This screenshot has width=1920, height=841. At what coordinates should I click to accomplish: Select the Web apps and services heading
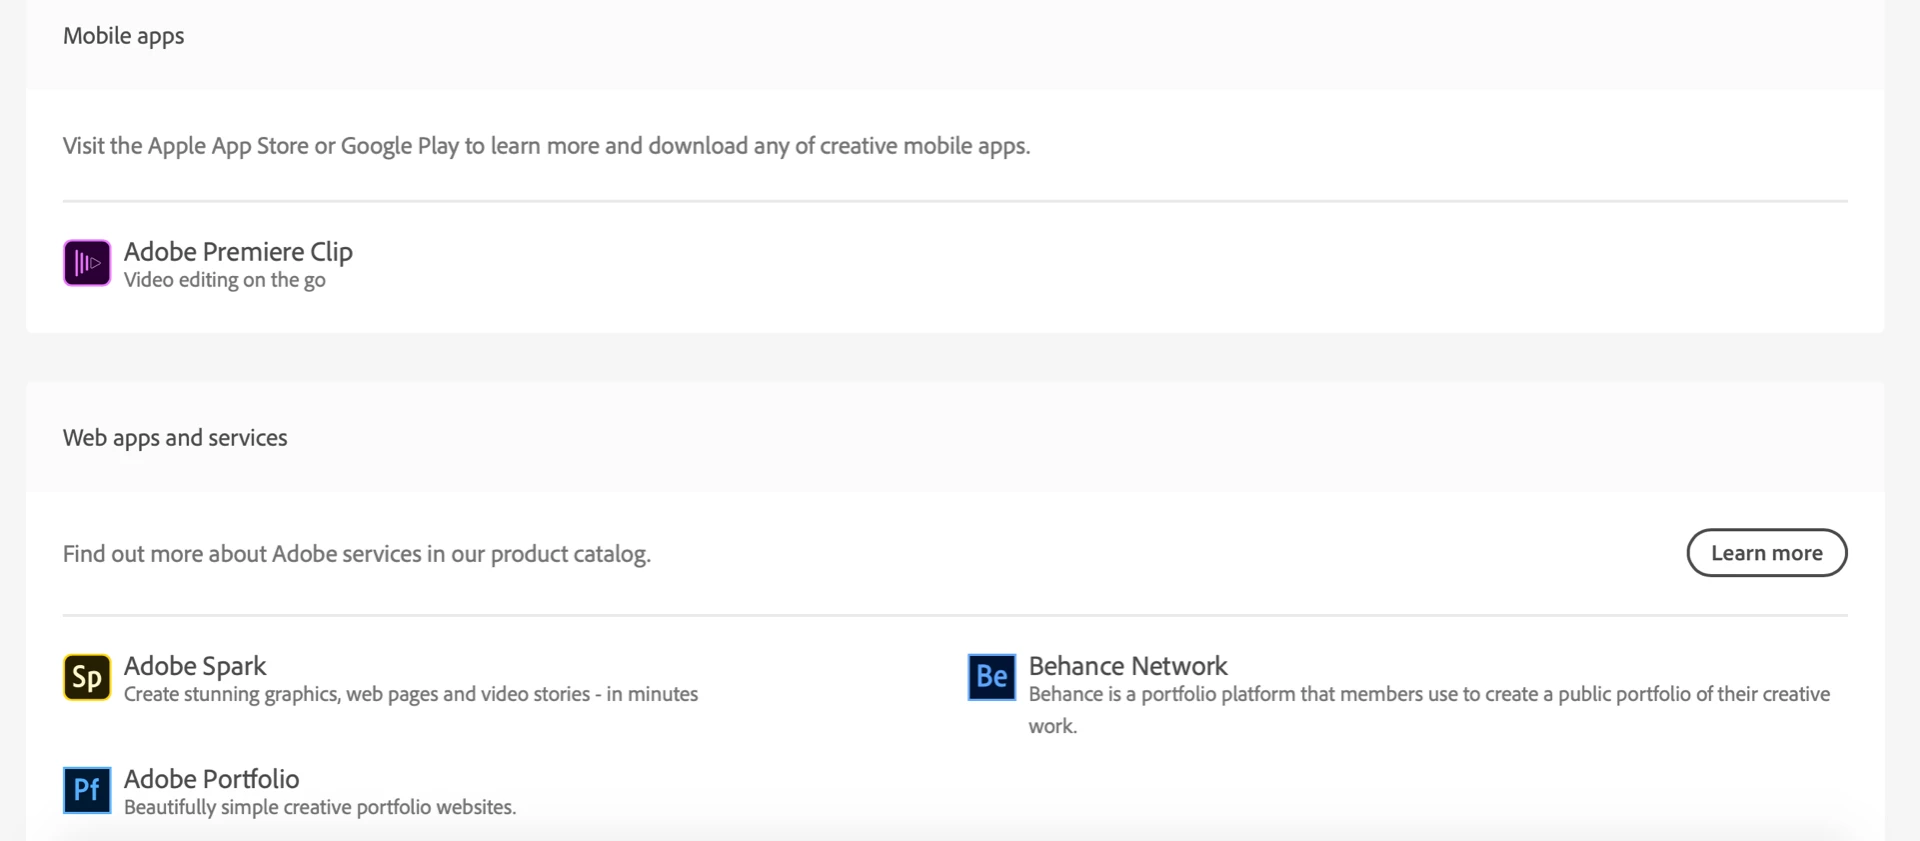coord(175,438)
